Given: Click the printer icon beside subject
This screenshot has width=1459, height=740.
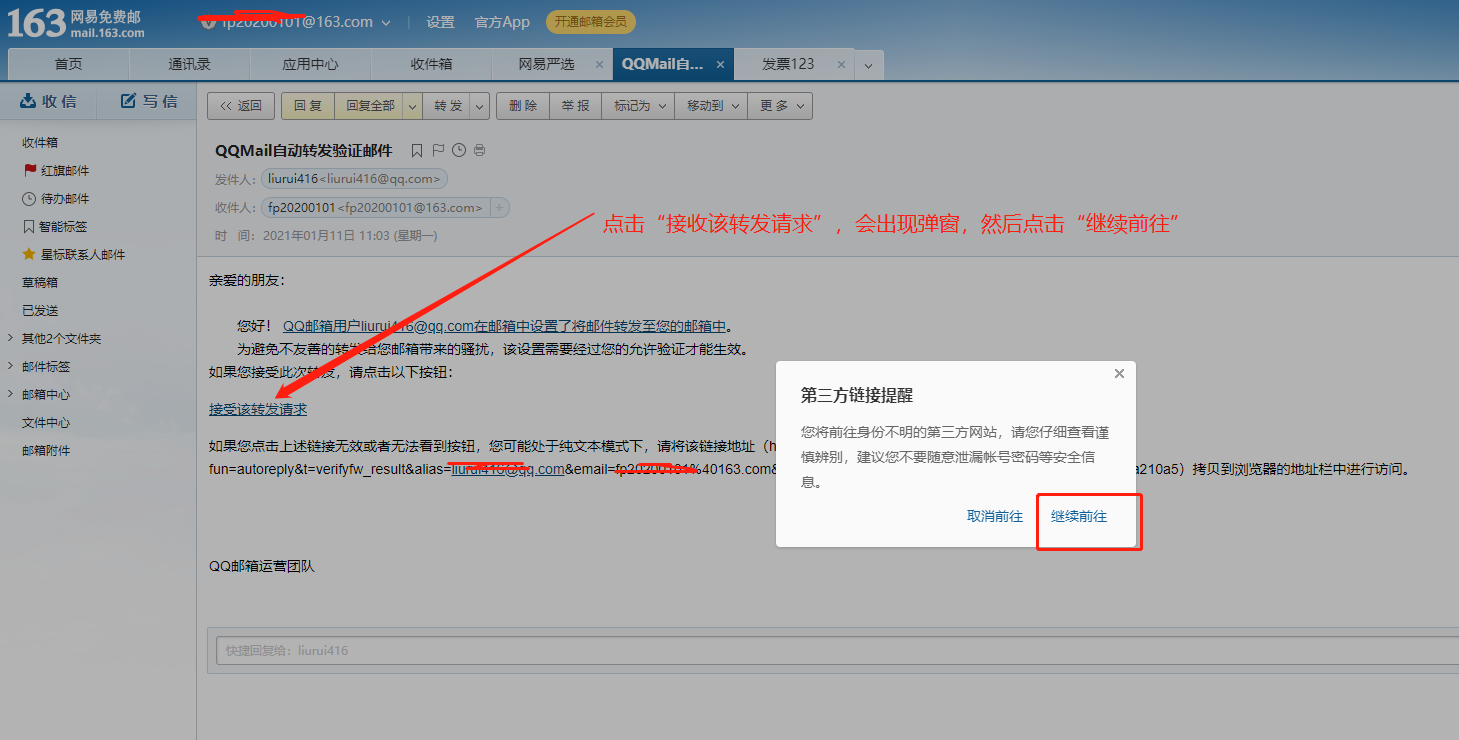Looking at the screenshot, I should click(x=479, y=151).
